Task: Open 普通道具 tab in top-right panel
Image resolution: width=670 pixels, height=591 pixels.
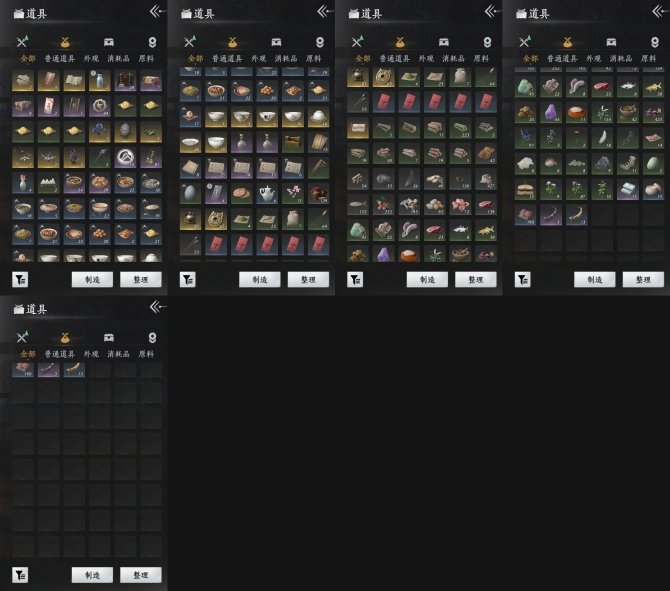Action: pyautogui.click(x=562, y=59)
